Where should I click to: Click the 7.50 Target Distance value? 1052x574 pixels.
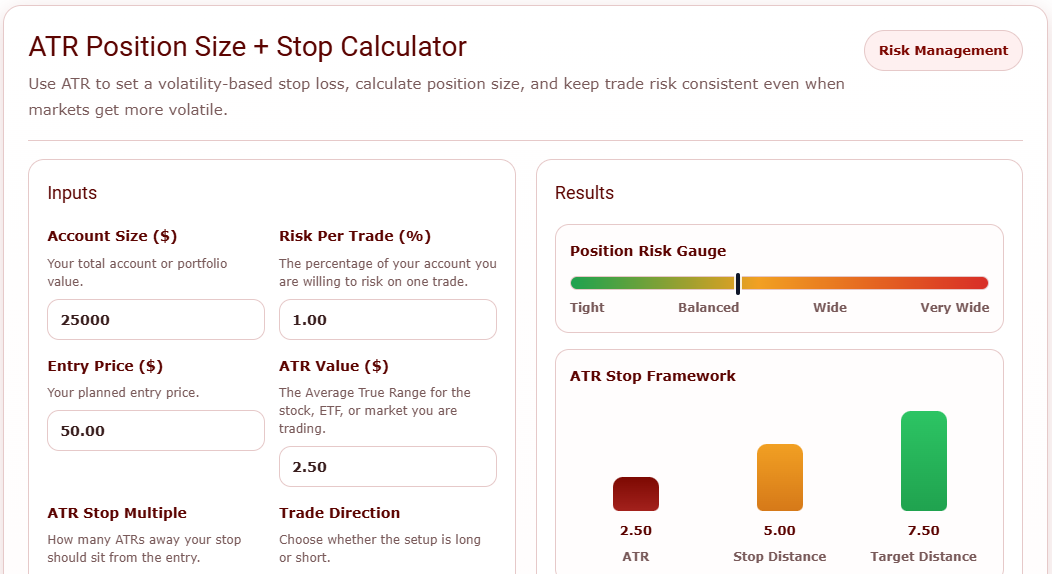click(x=923, y=530)
